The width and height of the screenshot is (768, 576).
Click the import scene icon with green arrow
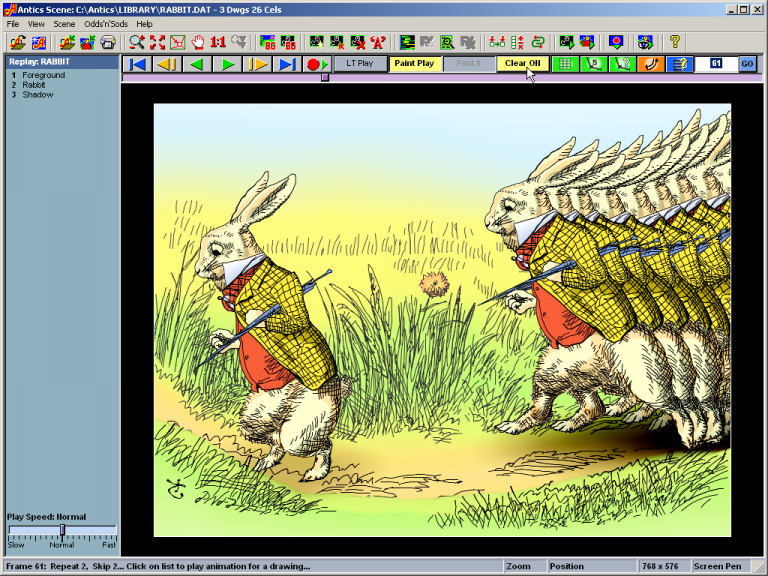[67, 43]
